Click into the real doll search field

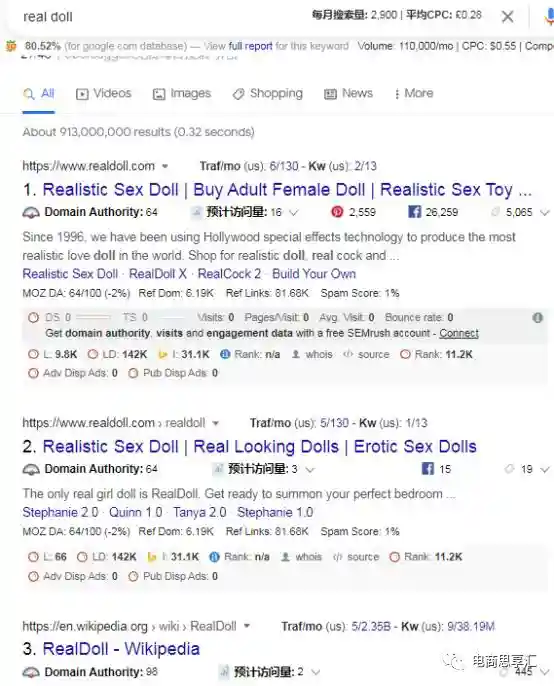tap(162, 17)
